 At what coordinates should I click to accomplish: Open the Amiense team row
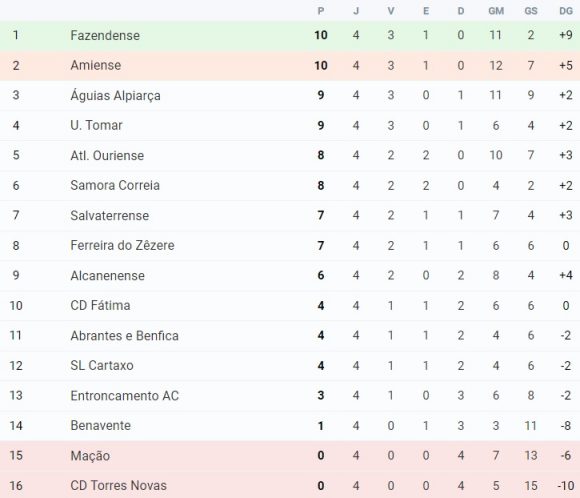pyautogui.click(x=290, y=65)
